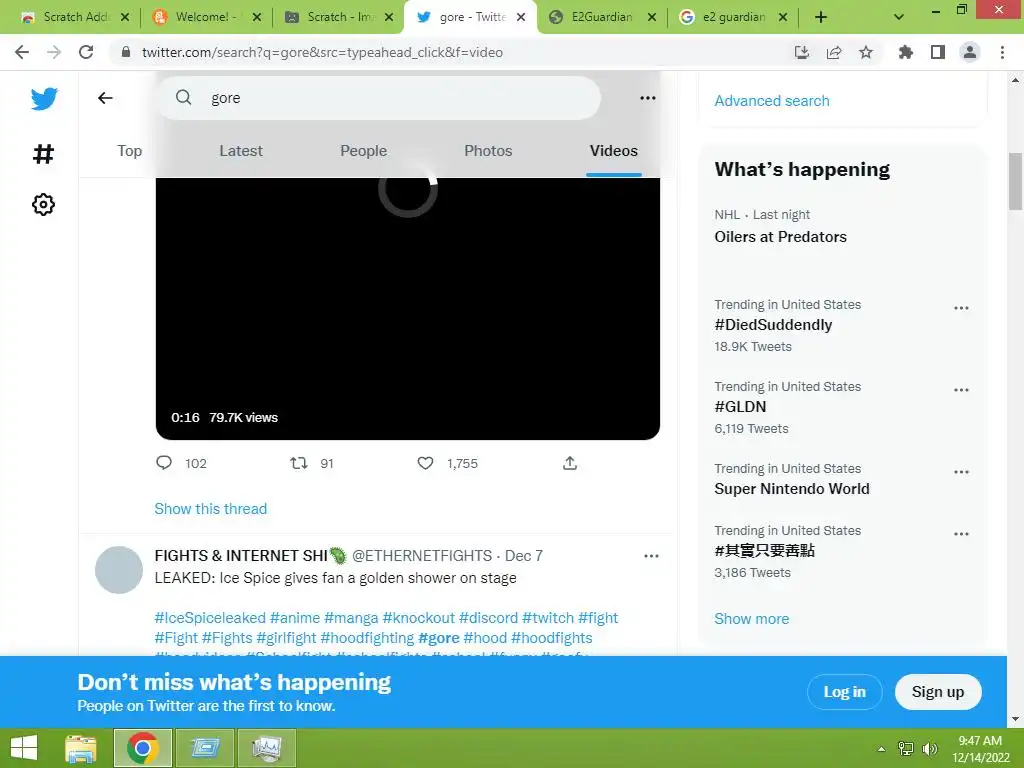Open search options three-dot menu
Viewport: 1024px width, 768px height.
[x=648, y=98]
